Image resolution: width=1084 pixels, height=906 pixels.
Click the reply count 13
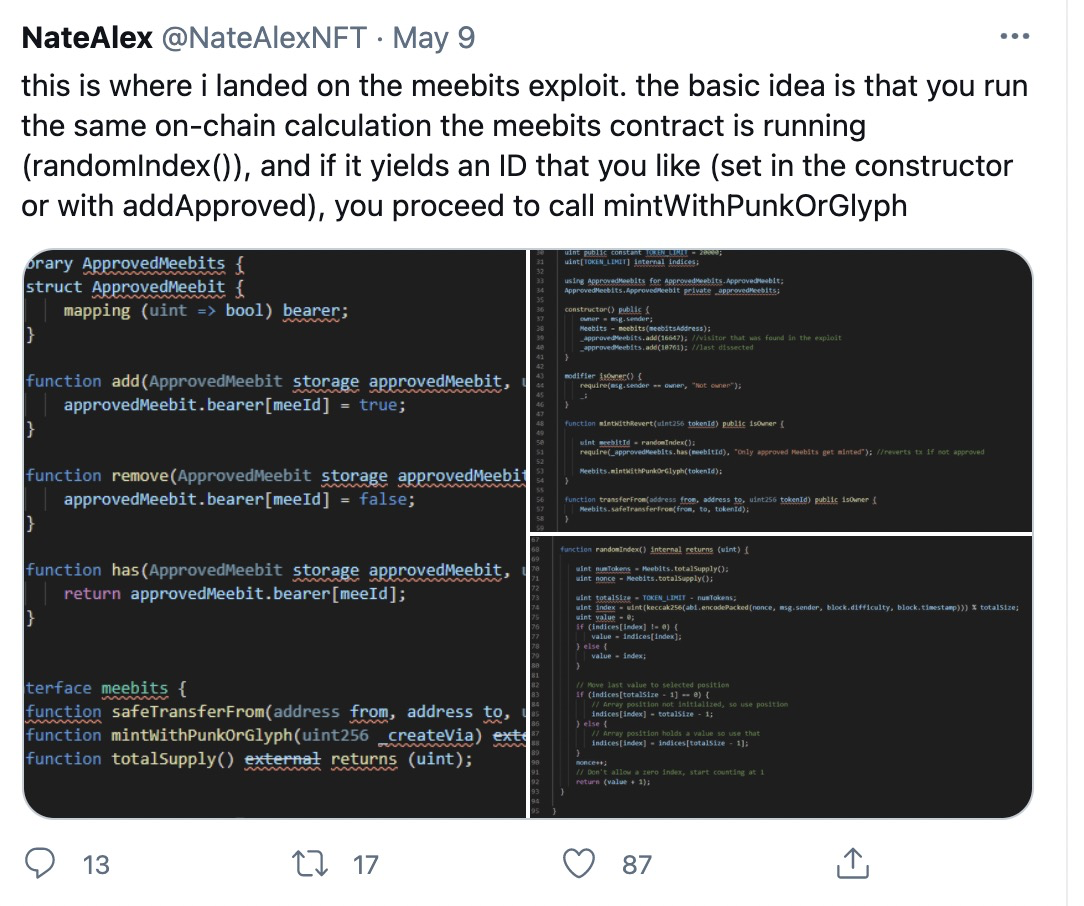pos(96,864)
